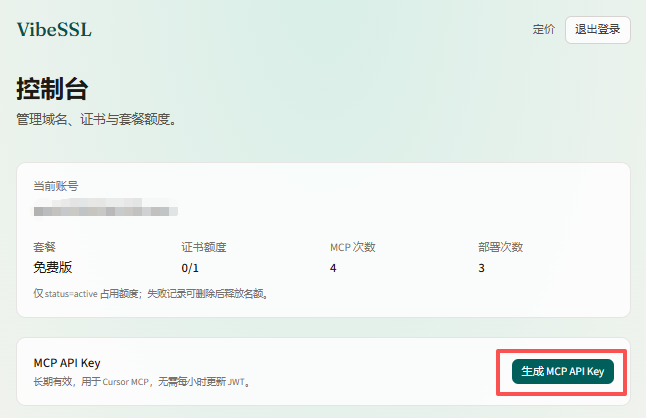Click the subtitle 管理域名、证书与套餐额度。
Screen dimensions: 646x418
pyautogui.click(x=96, y=119)
